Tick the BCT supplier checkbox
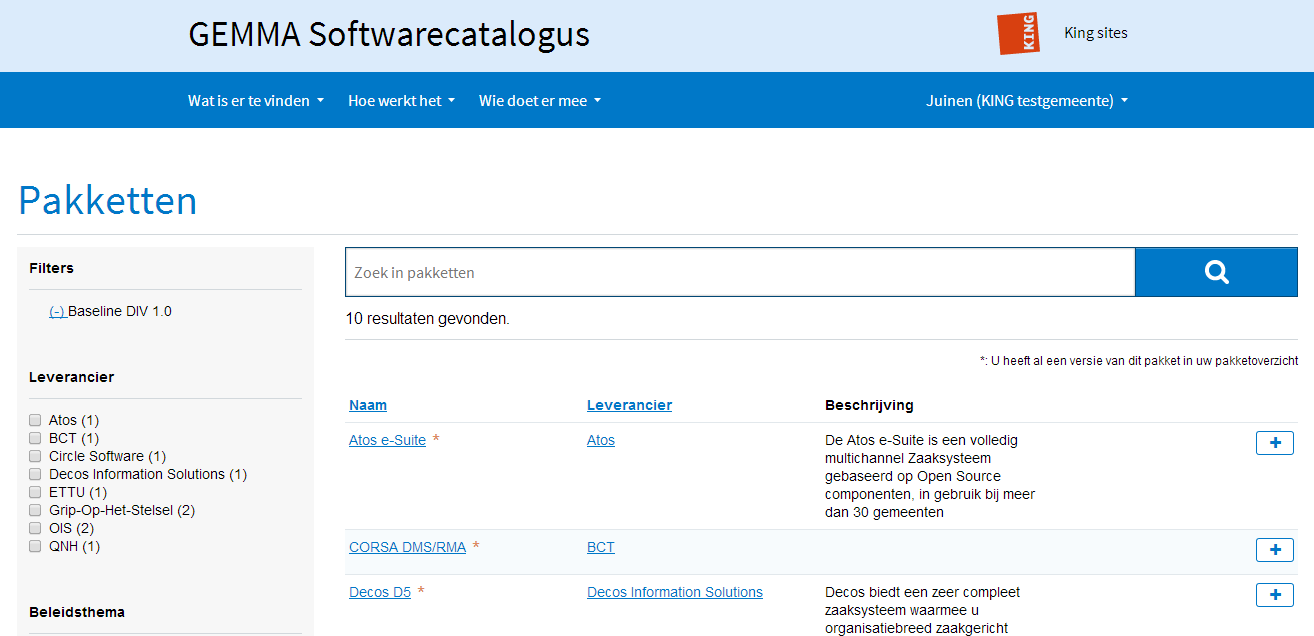The image size is (1314, 636). (x=35, y=438)
